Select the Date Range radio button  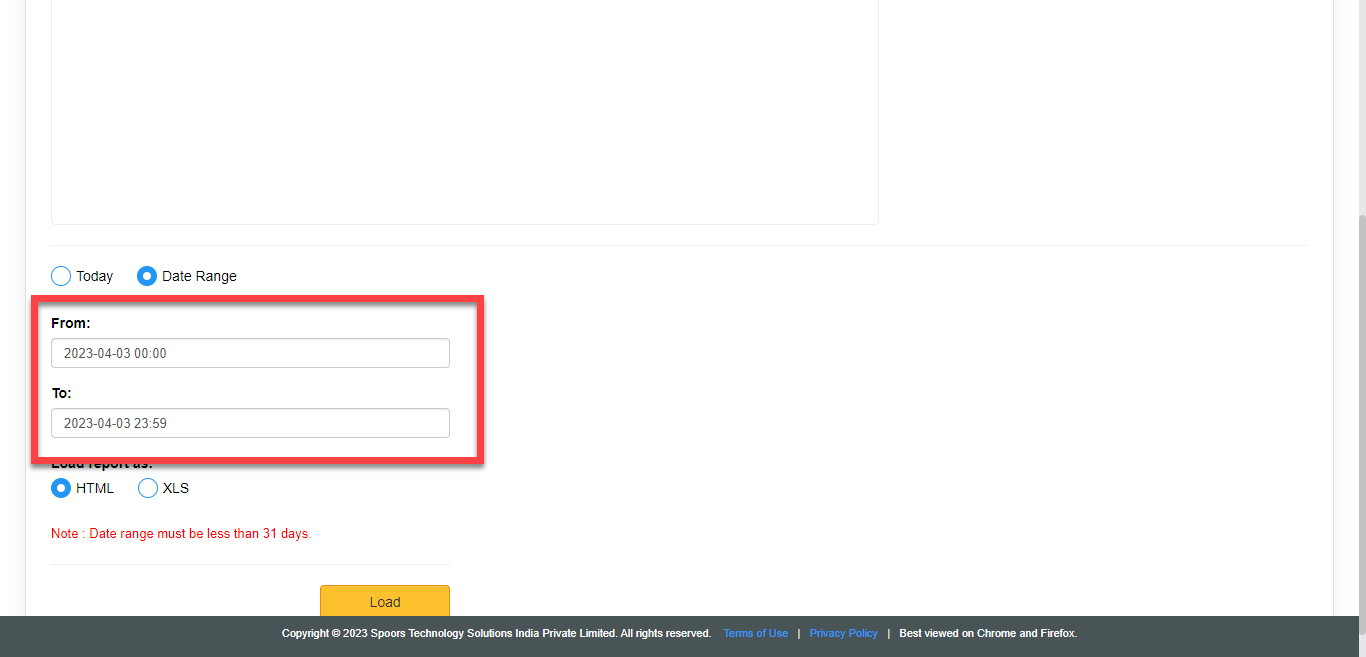147,276
